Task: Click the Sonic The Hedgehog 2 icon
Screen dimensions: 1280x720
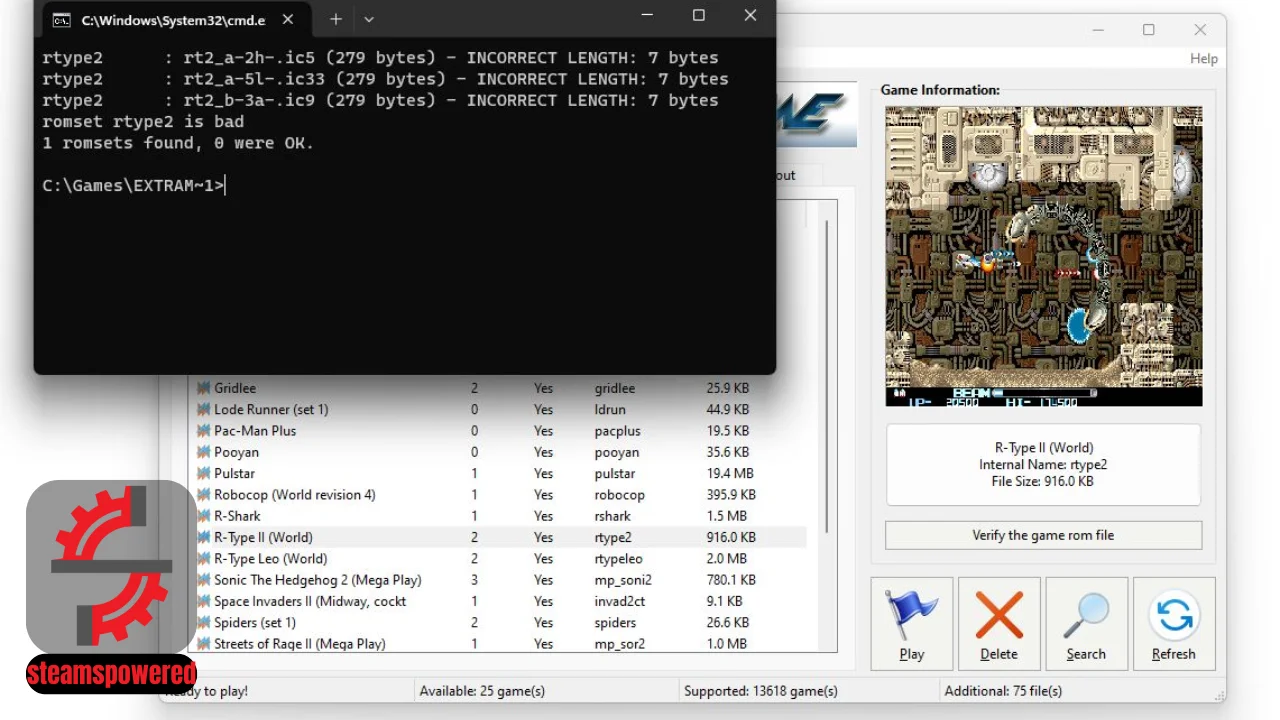Action: 203,580
